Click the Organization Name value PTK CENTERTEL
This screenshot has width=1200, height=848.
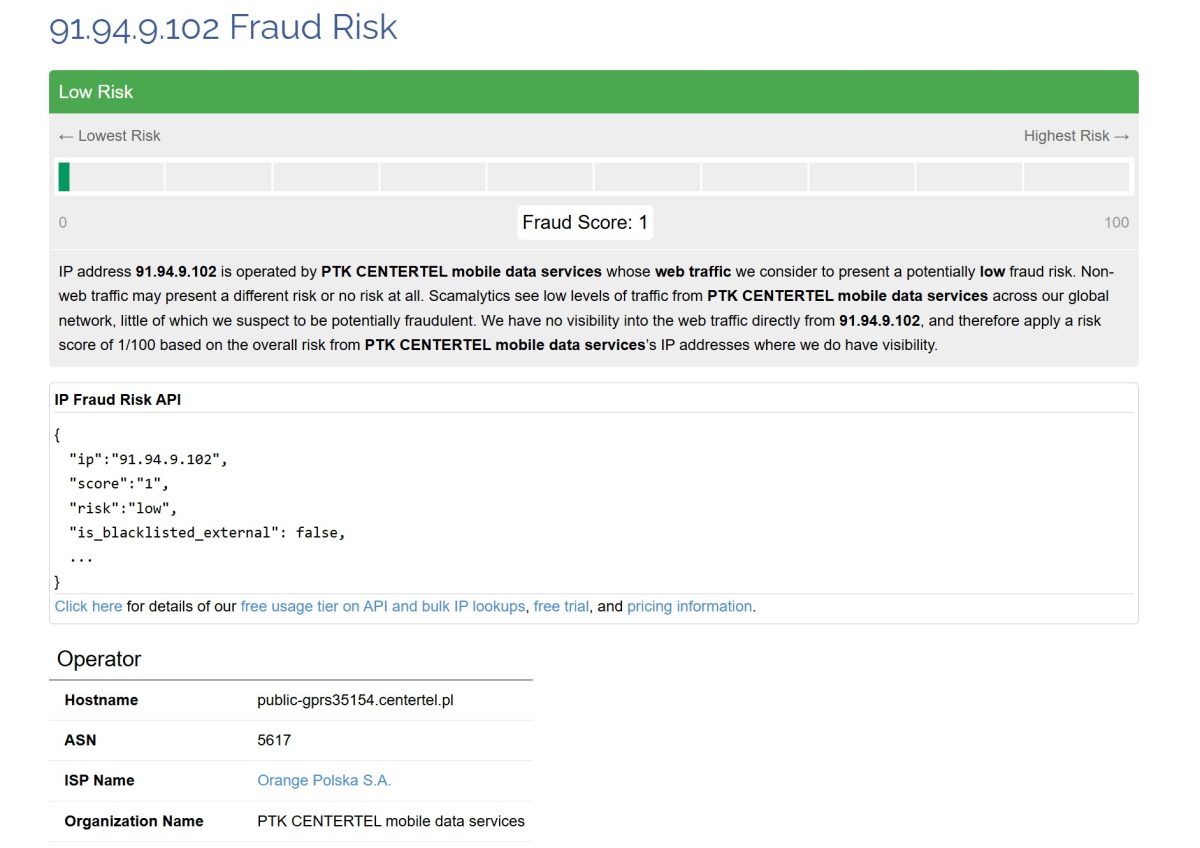point(390,821)
